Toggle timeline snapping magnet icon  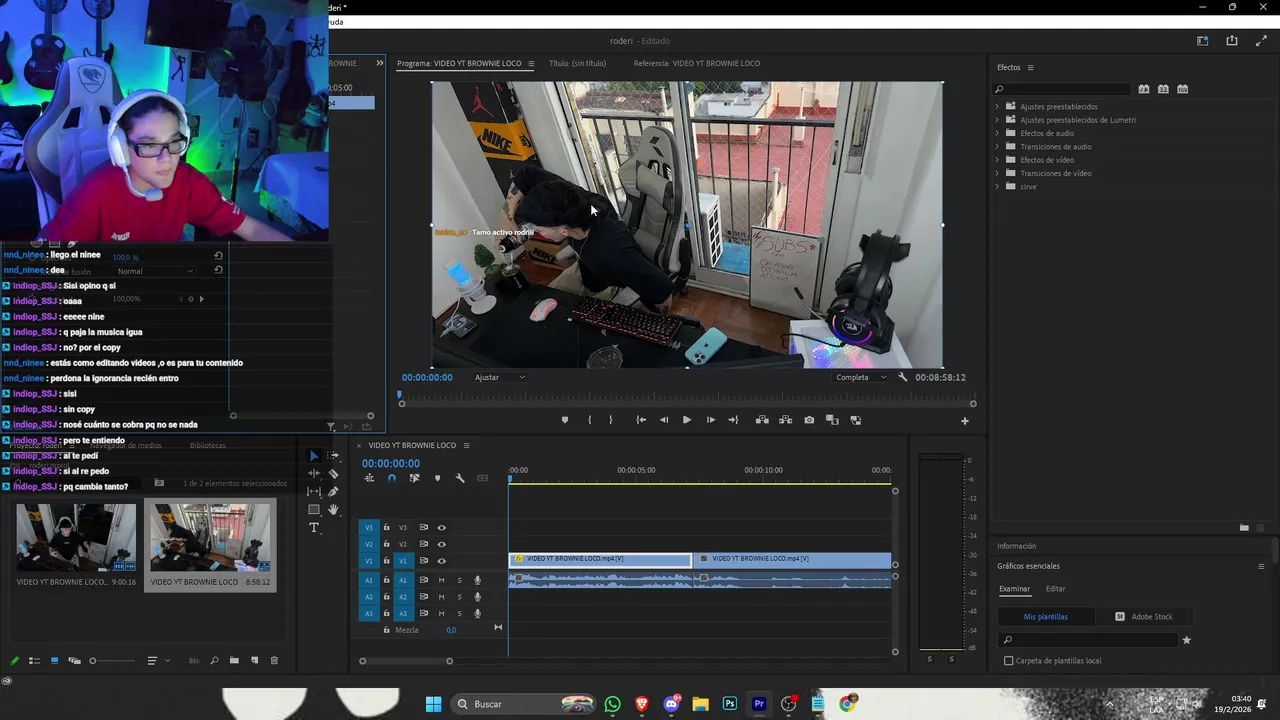pos(391,478)
